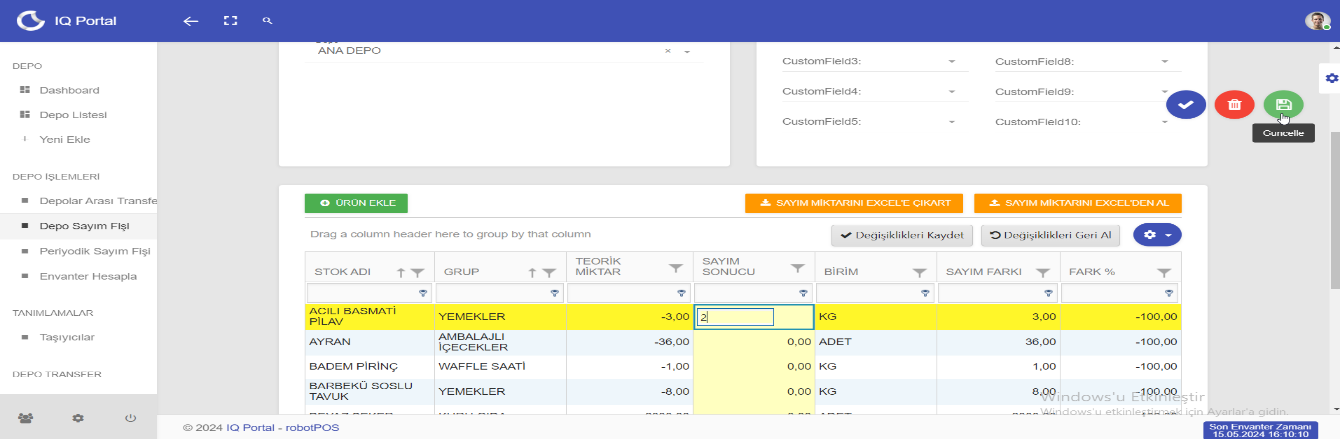Click the AMBALAJLI İÇECEKLER group cell
This screenshot has height=439, width=1340.
(x=500, y=341)
